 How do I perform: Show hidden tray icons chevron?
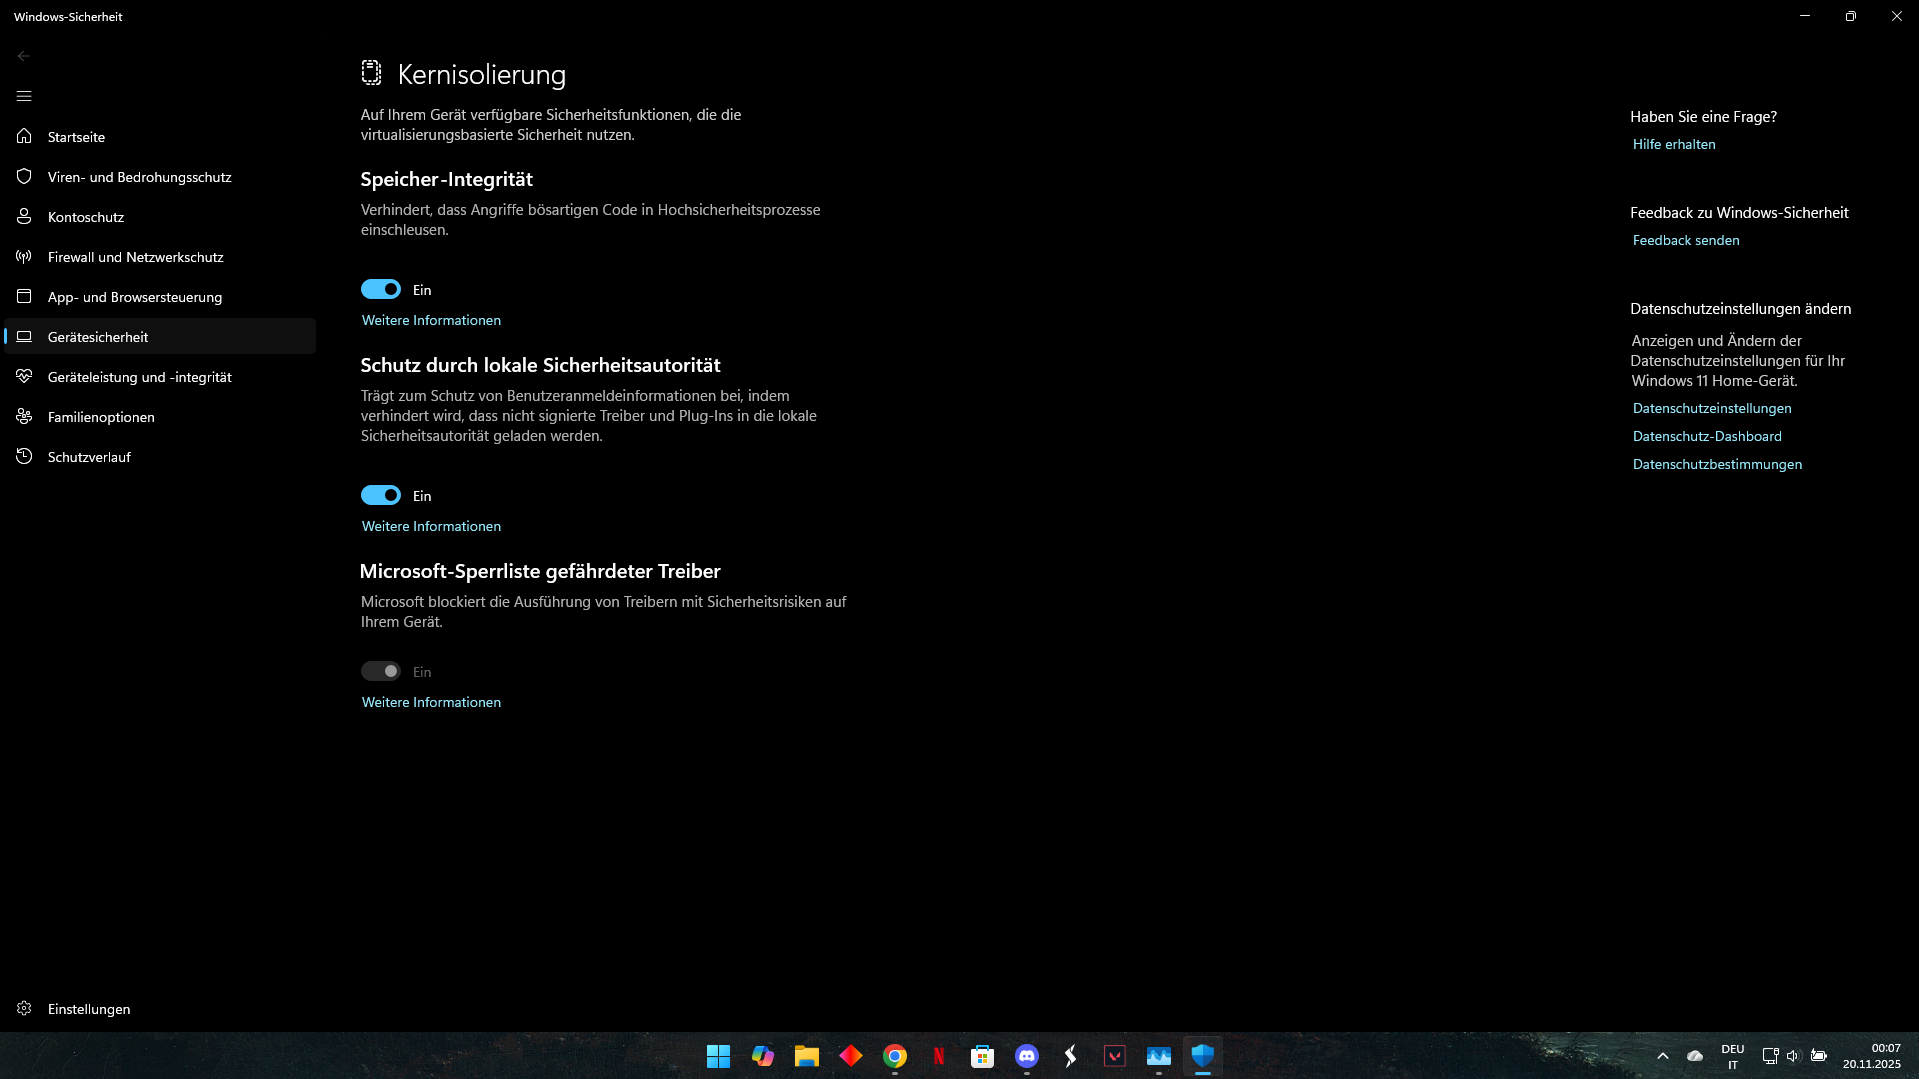pyautogui.click(x=1663, y=1056)
